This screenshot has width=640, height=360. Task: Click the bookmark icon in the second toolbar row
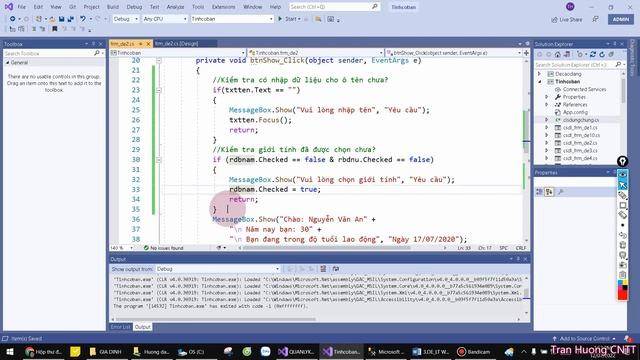(x=54, y=29)
